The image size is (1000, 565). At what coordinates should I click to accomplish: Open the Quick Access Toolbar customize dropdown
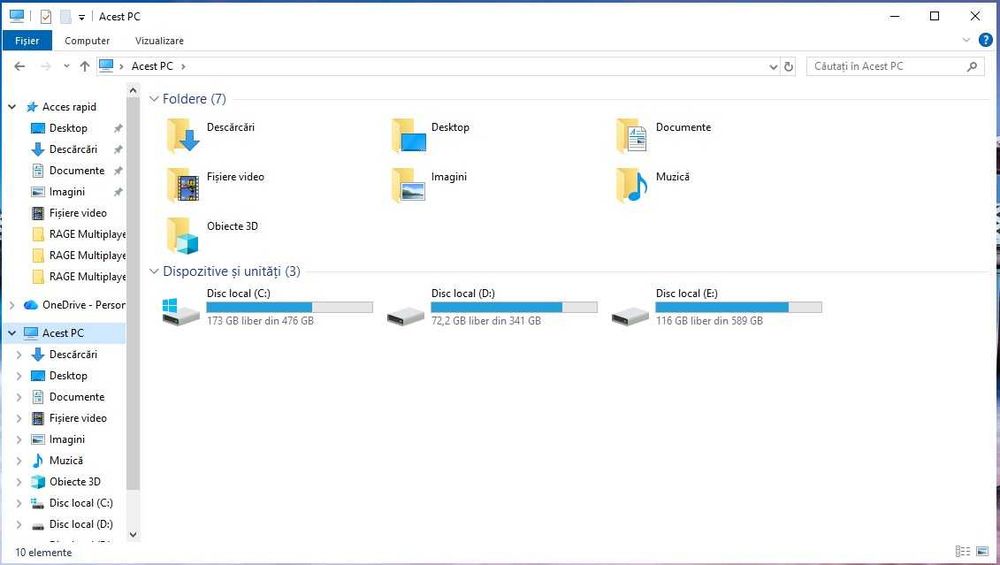coord(82,17)
